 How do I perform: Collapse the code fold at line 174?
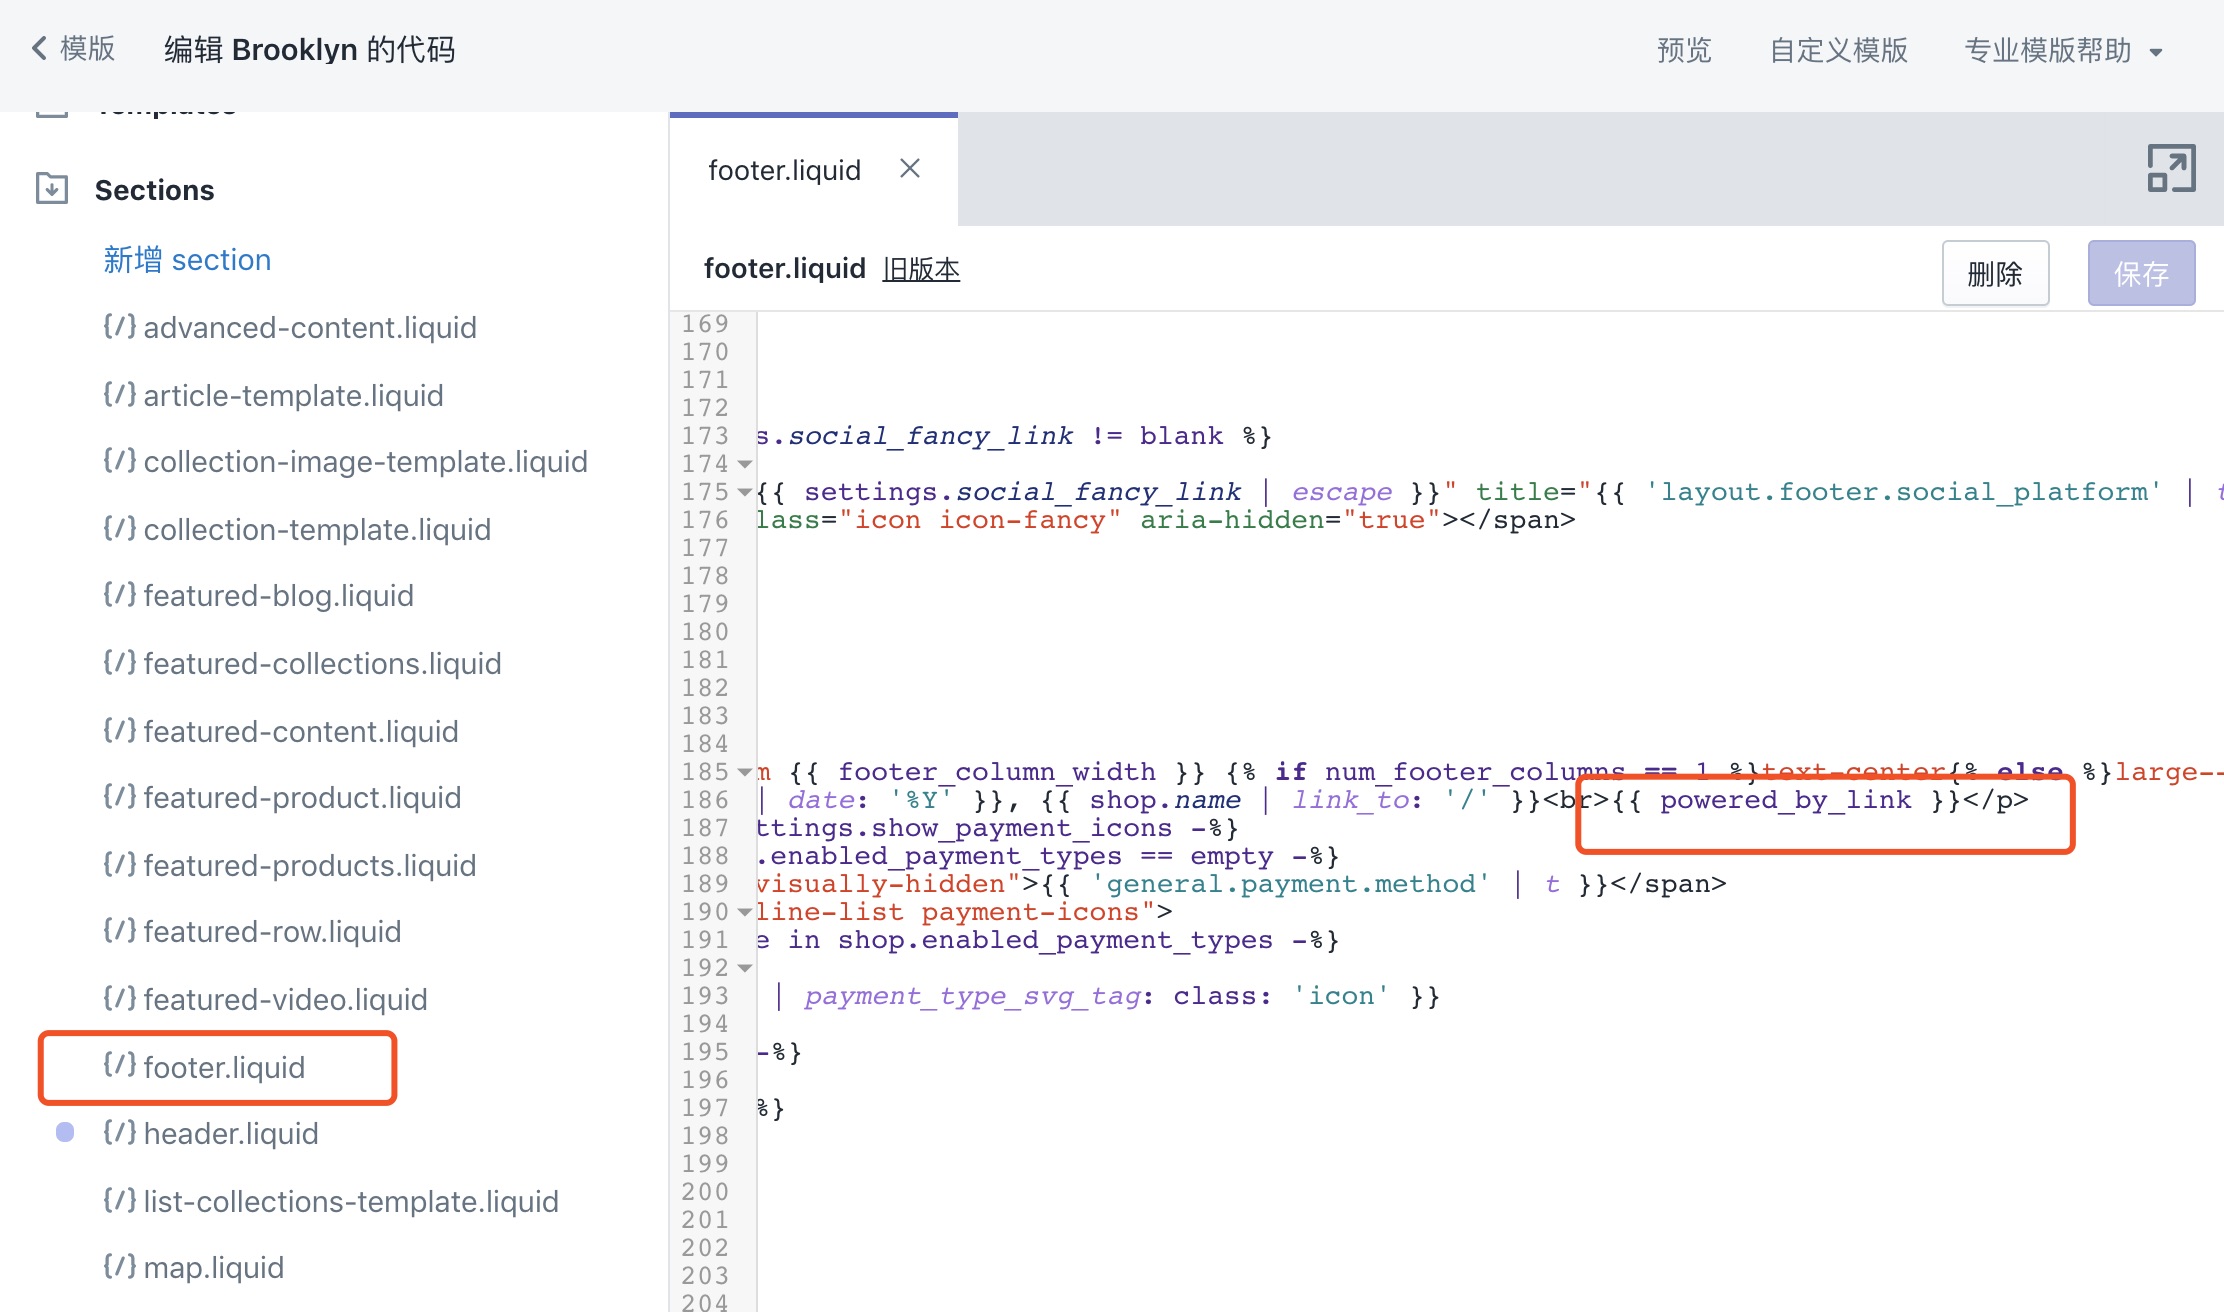tap(745, 464)
